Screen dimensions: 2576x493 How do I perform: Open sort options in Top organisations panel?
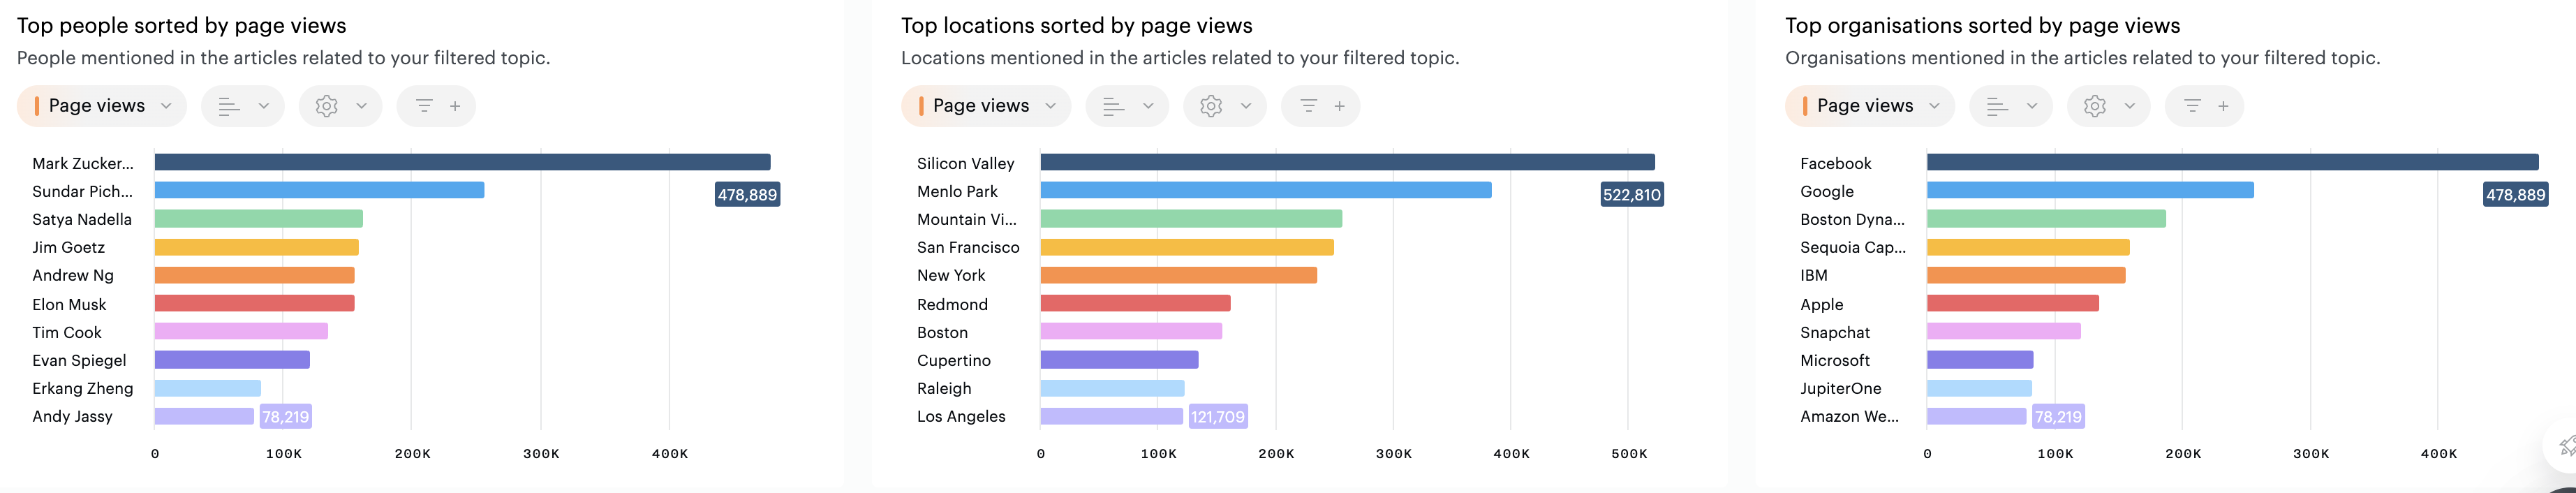[x=2010, y=106]
